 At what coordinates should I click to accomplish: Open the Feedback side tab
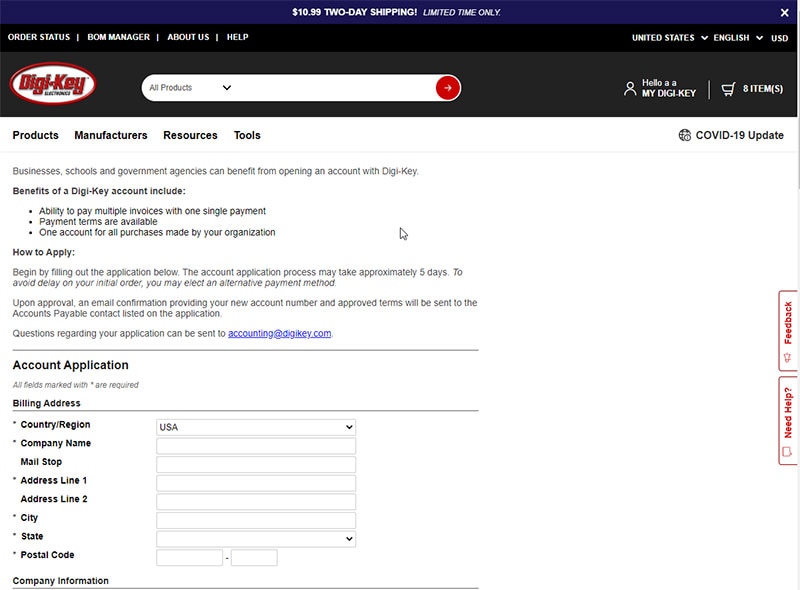coord(788,330)
